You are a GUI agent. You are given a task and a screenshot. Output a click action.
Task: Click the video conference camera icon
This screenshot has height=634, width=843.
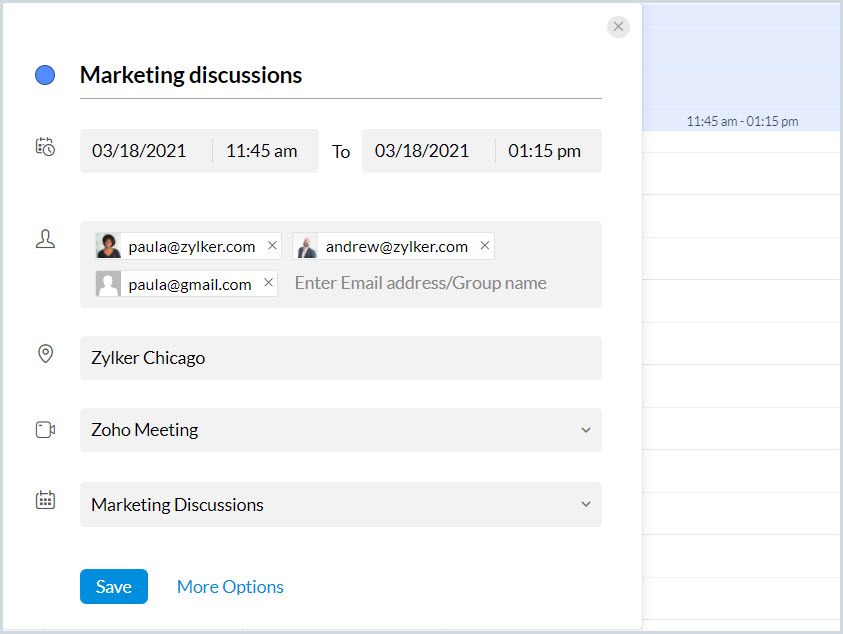[x=45, y=430]
